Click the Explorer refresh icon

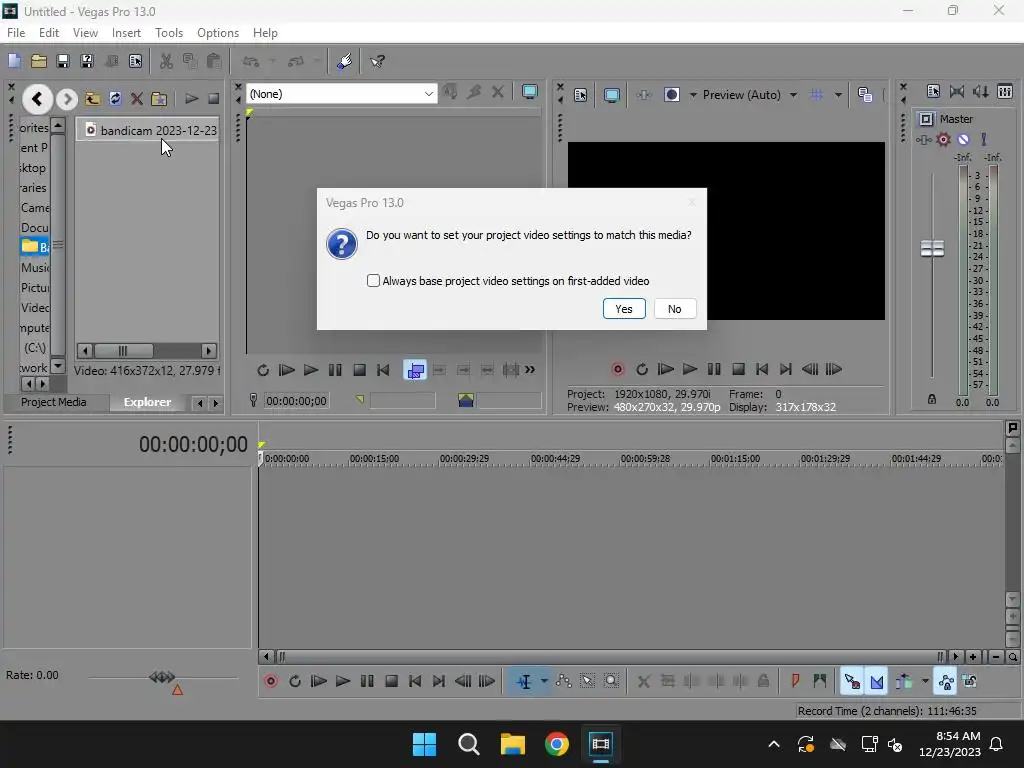click(115, 99)
